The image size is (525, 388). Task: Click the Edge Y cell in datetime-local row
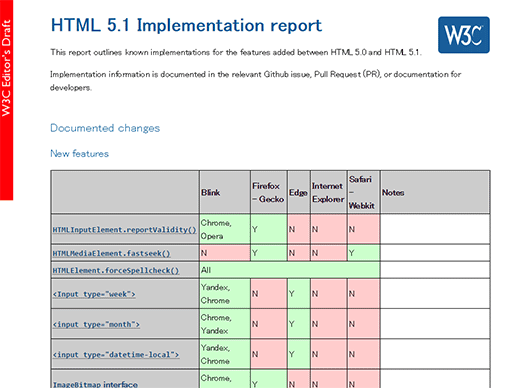[298, 354]
